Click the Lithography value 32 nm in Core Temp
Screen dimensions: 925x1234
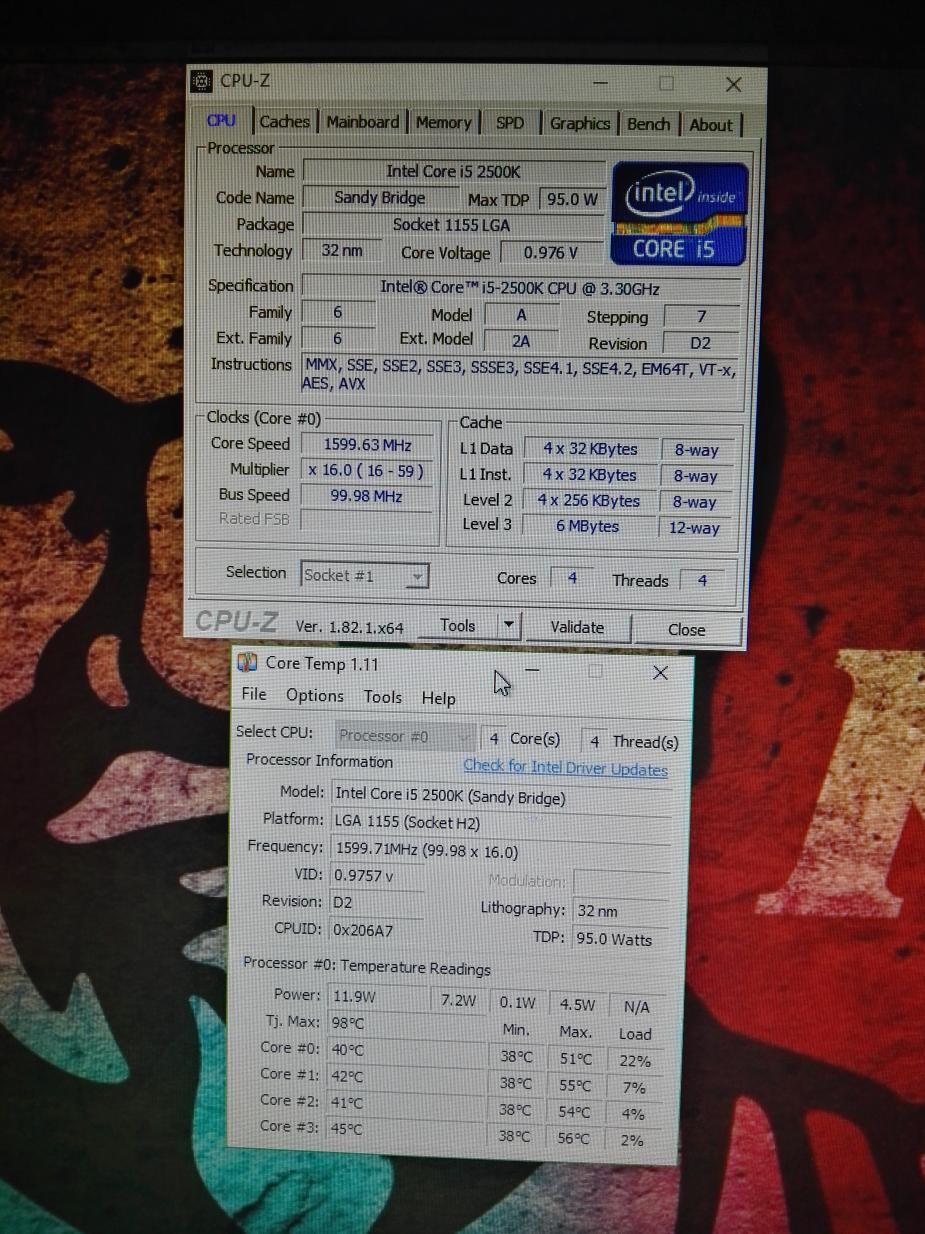[x=620, y=911]
